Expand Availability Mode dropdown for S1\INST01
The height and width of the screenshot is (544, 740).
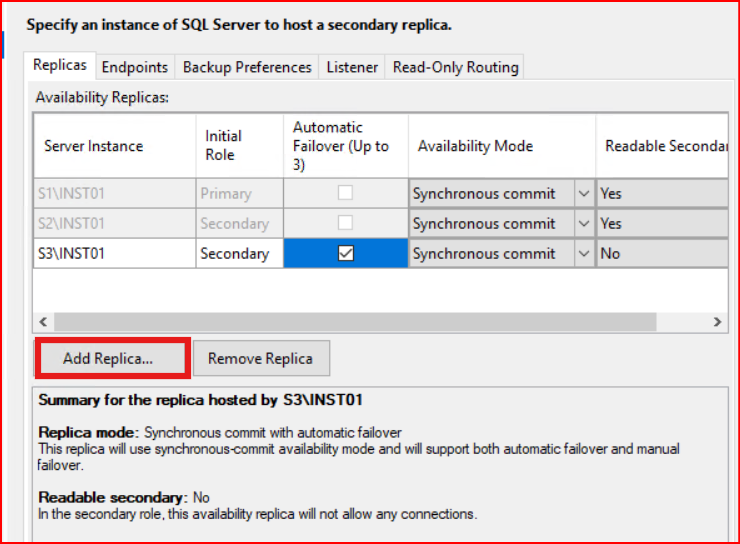pos(584,193)
